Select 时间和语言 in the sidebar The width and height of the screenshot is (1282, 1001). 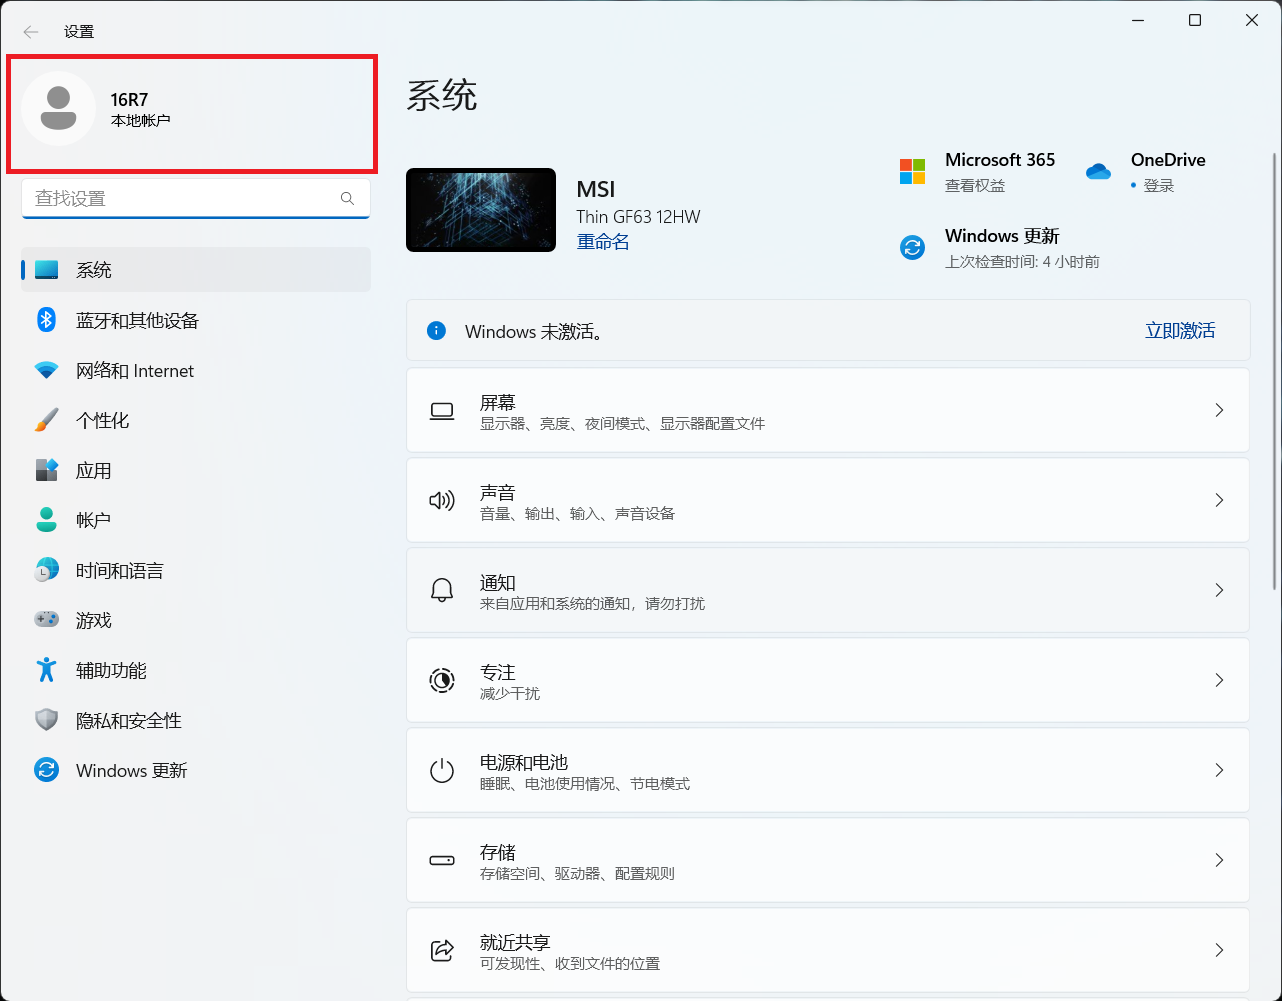pyautogui.click(x=119, y=570)
